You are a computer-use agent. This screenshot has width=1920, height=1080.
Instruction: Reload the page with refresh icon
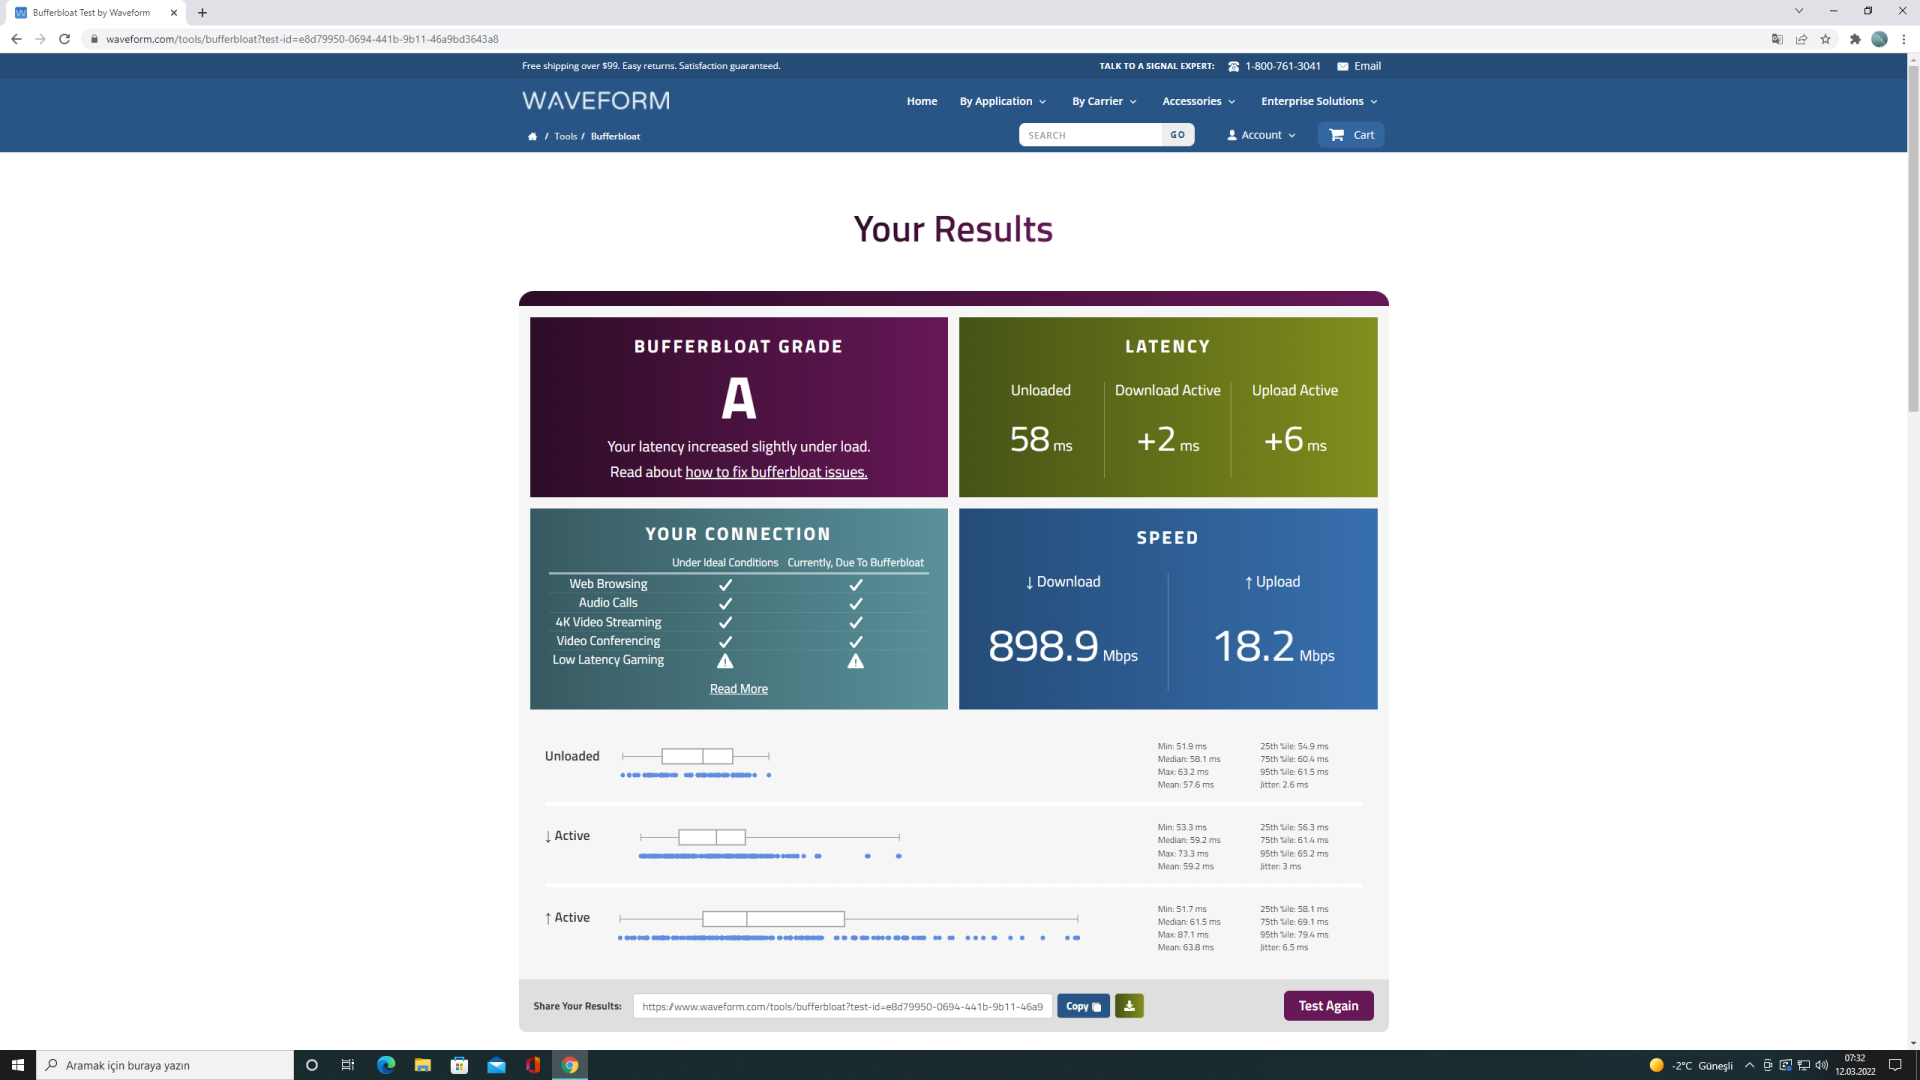click(65, 39)
